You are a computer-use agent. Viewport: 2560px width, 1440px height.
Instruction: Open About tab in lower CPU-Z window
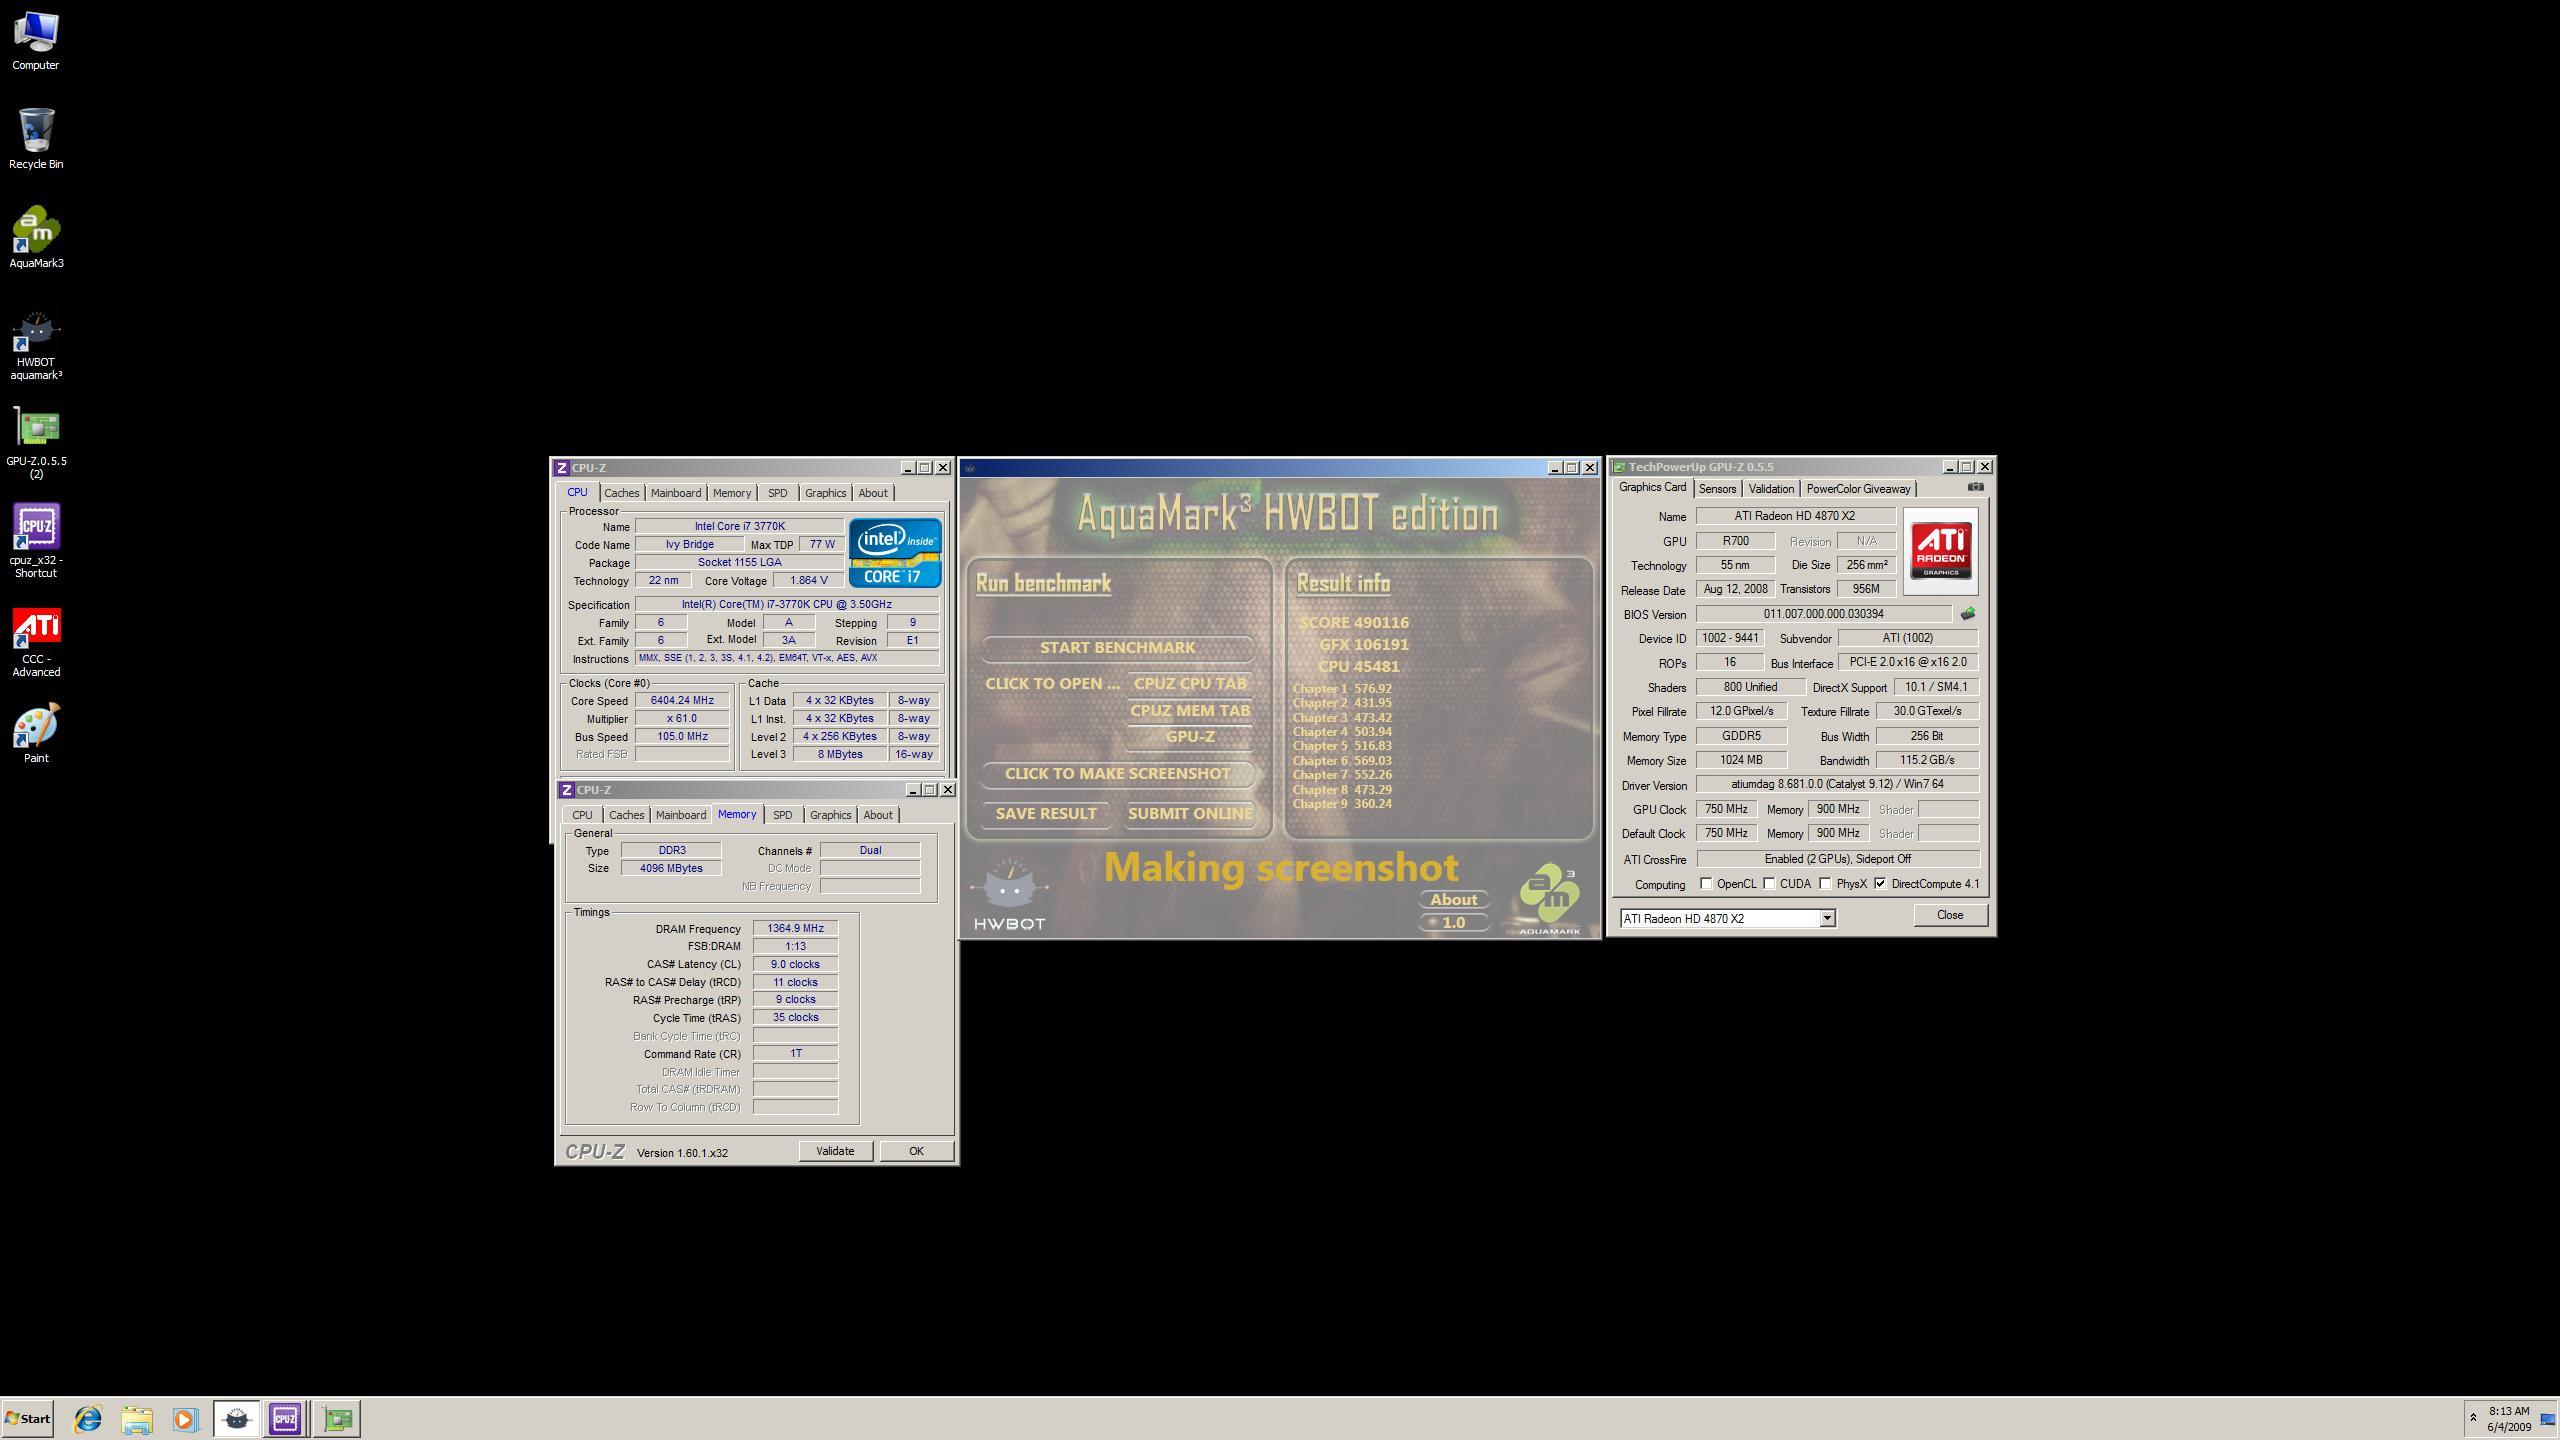point(878,815)
